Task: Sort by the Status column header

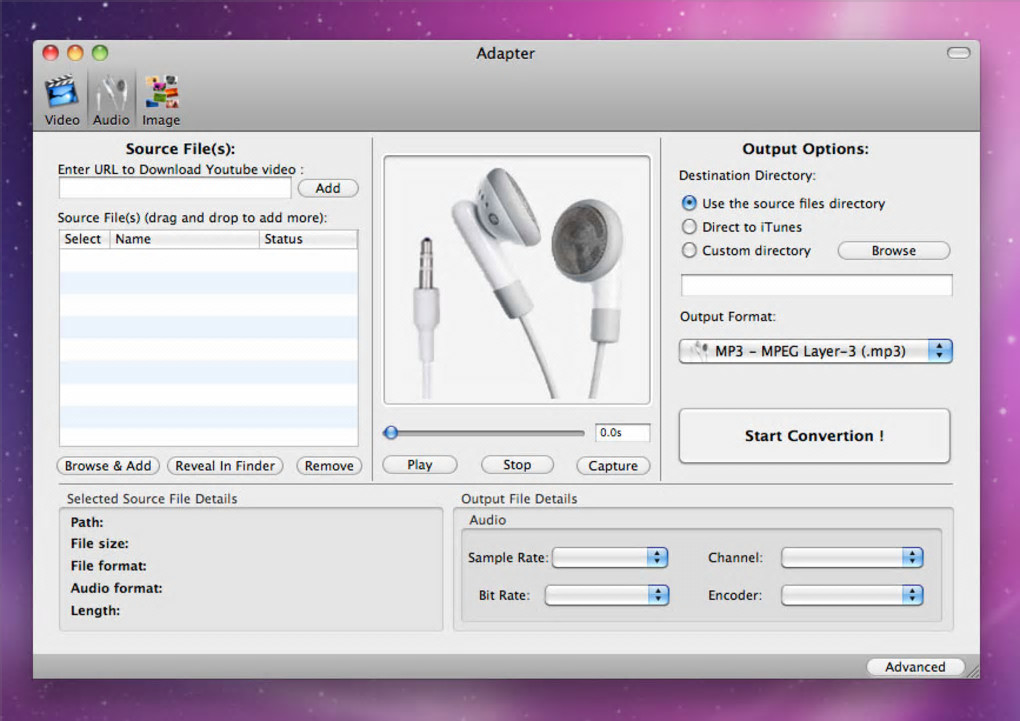Action: tap(308, 239)
